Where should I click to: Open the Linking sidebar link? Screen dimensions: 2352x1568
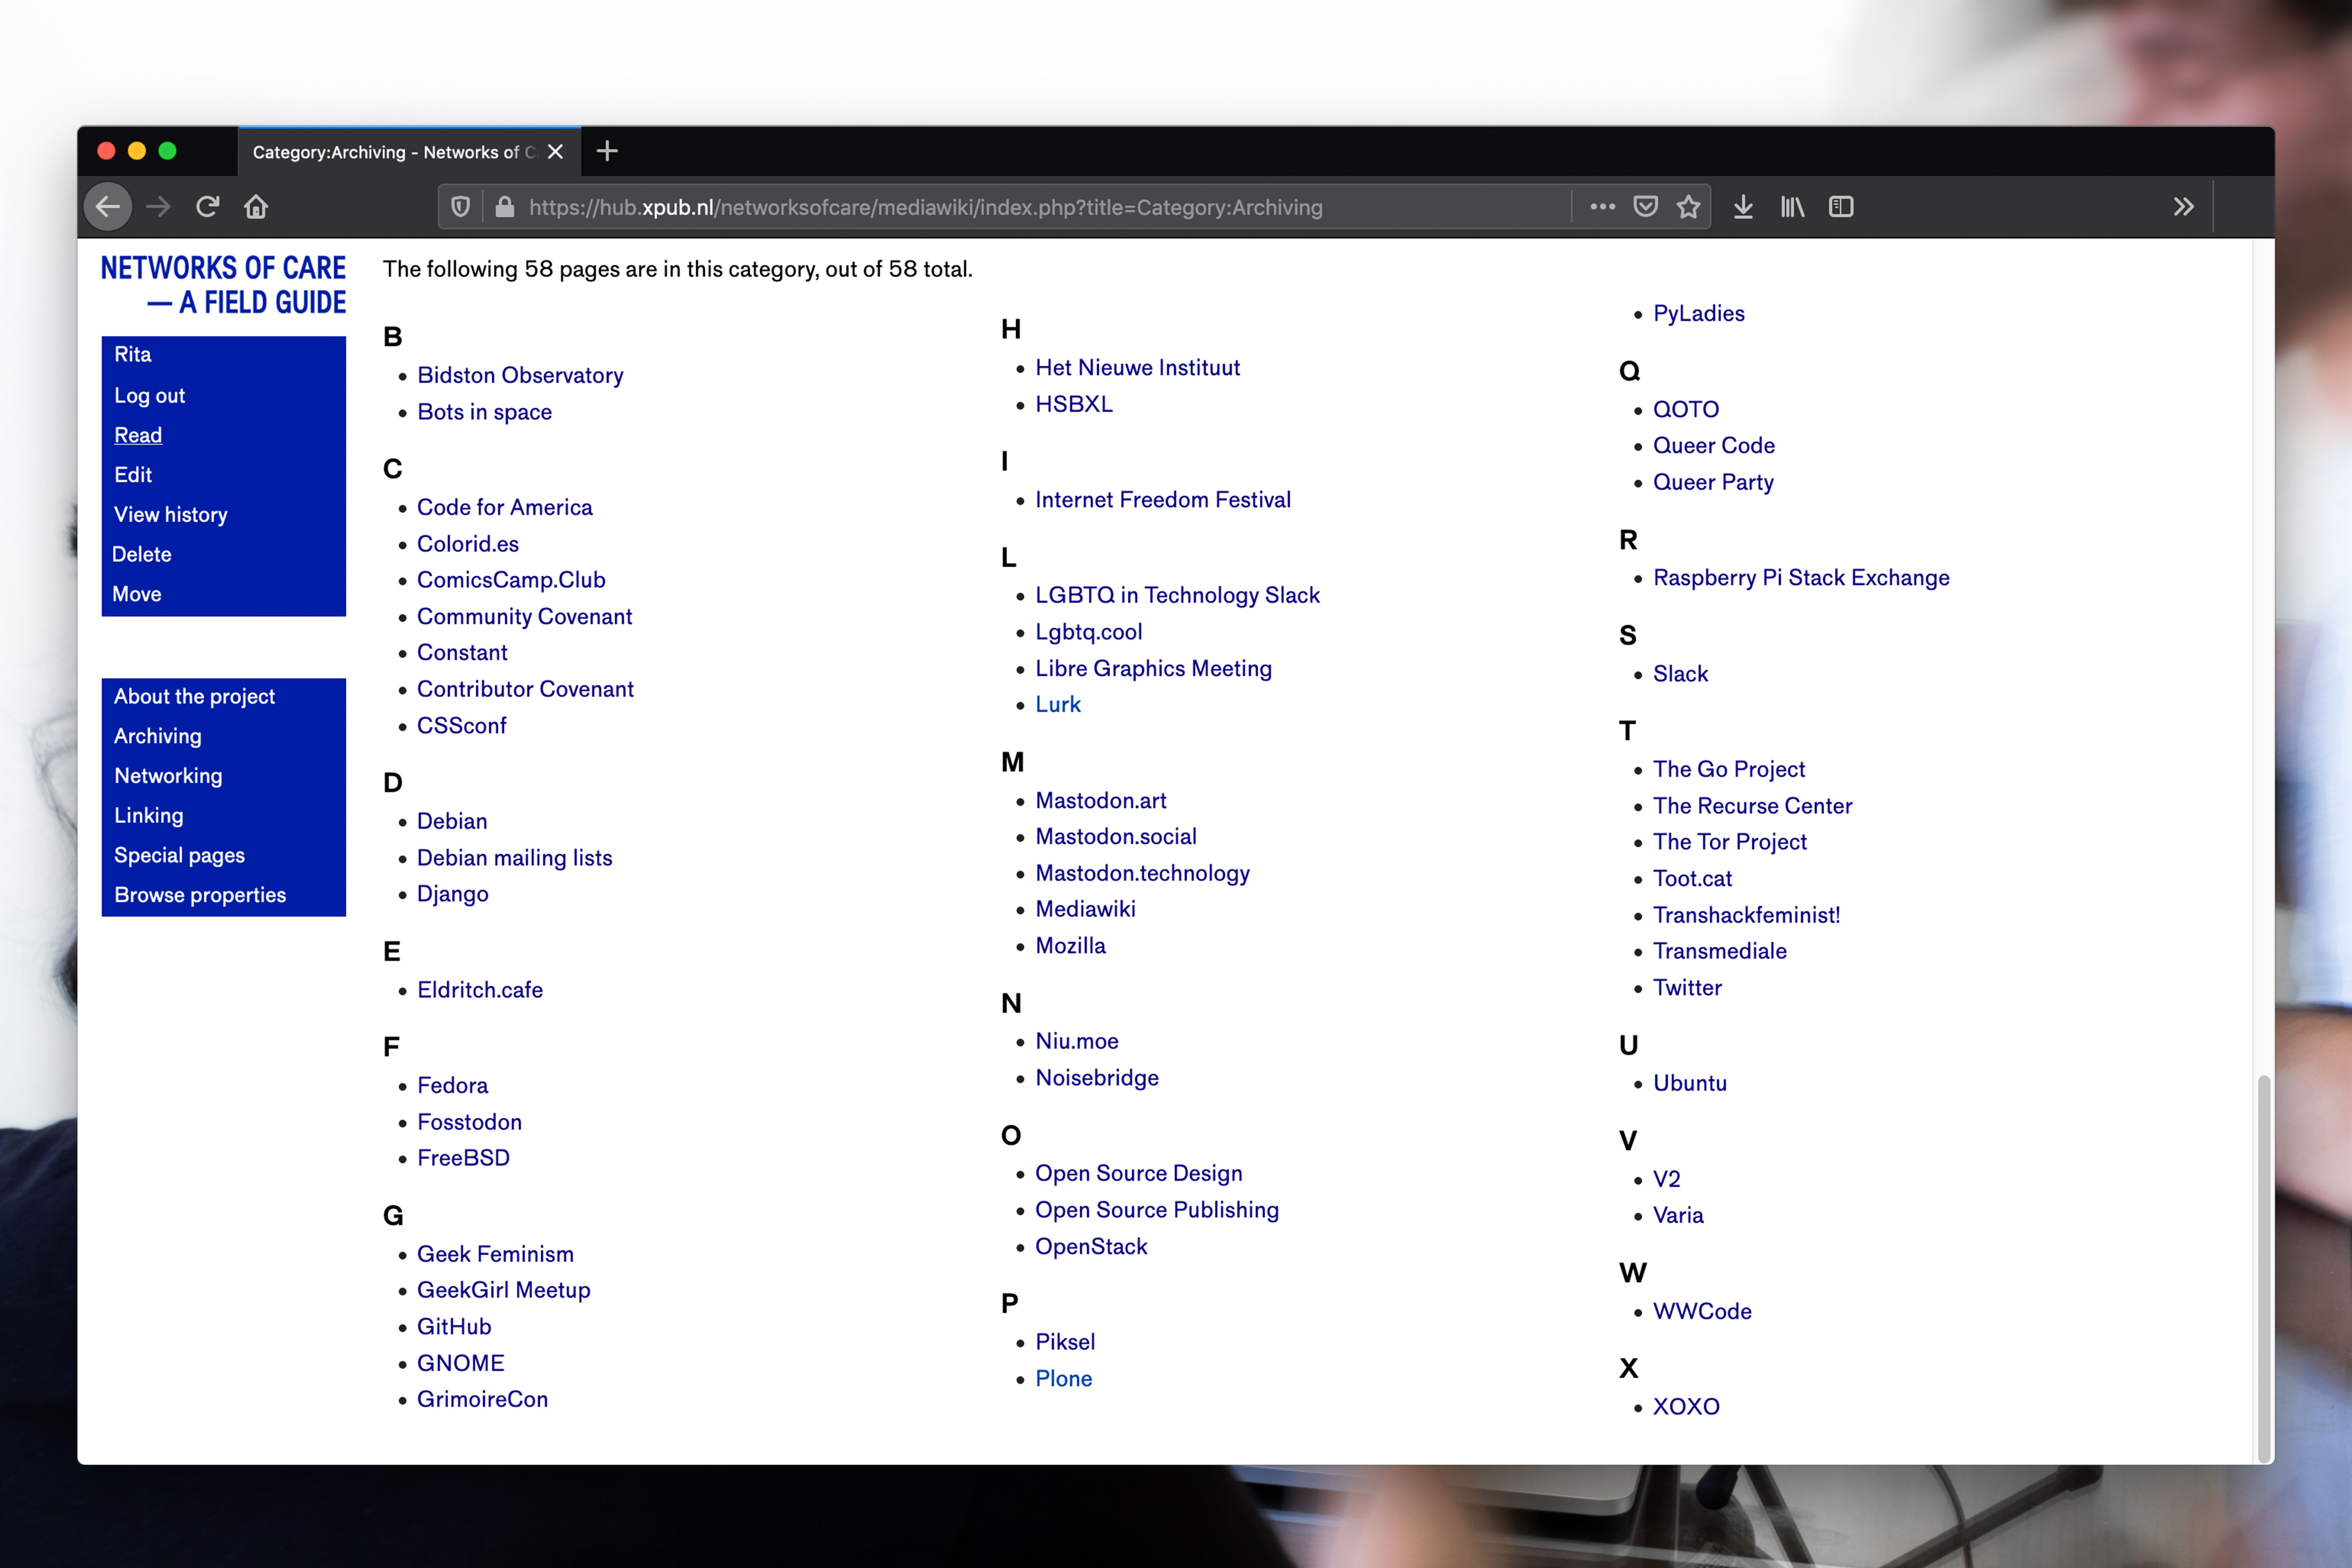pos(149,816)
